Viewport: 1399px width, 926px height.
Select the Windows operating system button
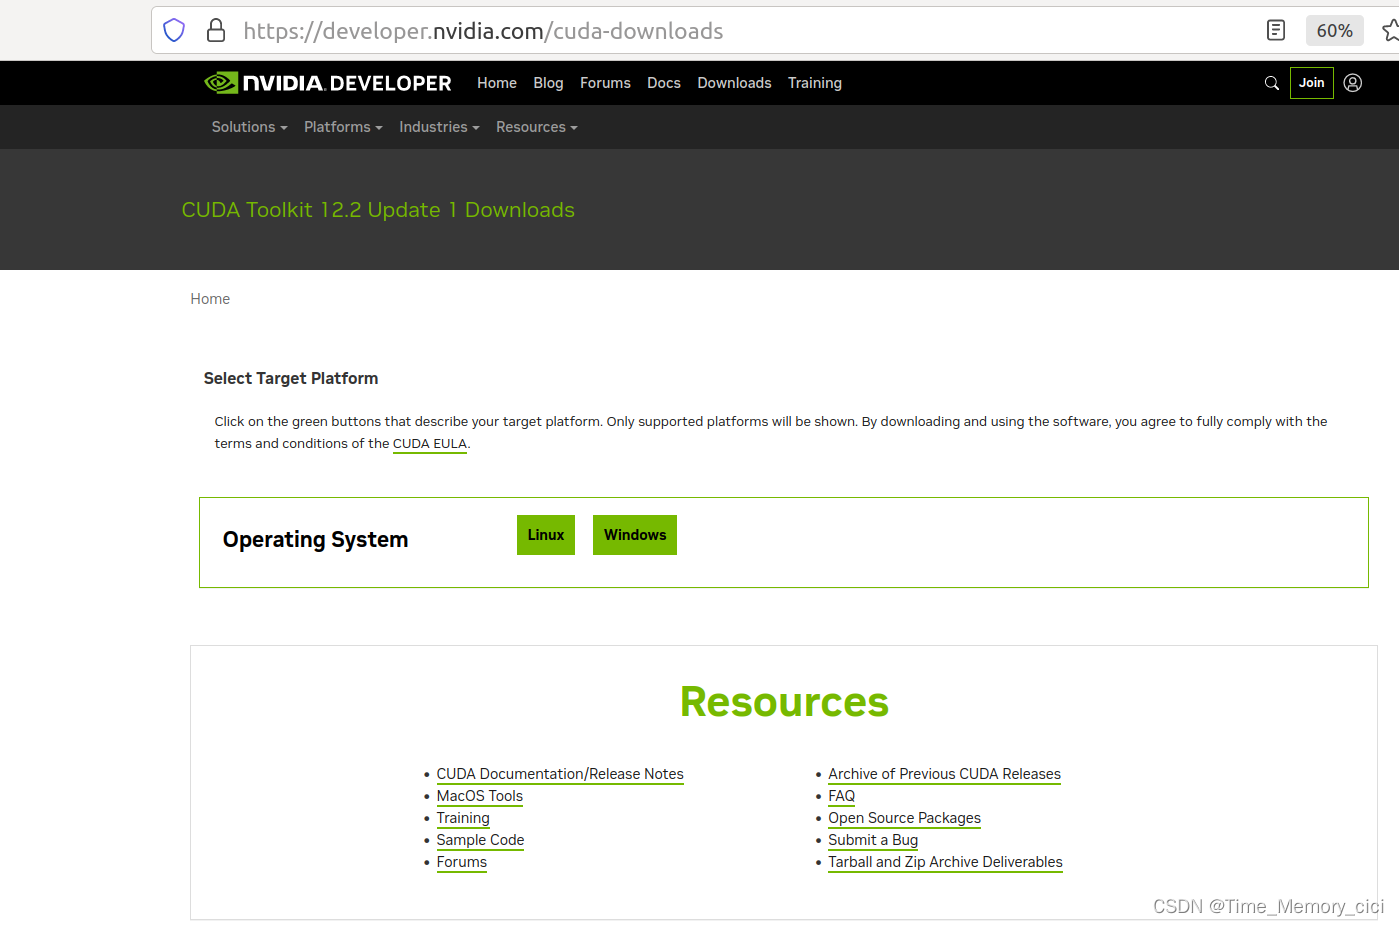[635, 535]
